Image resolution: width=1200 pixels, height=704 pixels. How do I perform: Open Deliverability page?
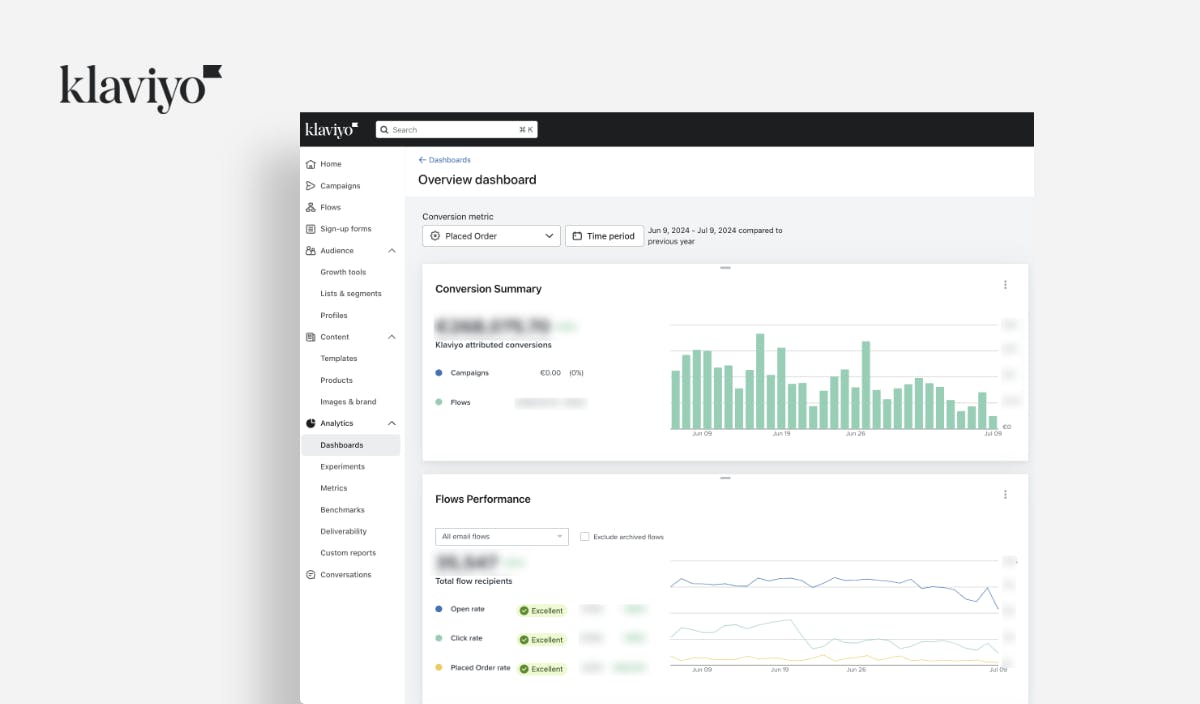344,531
